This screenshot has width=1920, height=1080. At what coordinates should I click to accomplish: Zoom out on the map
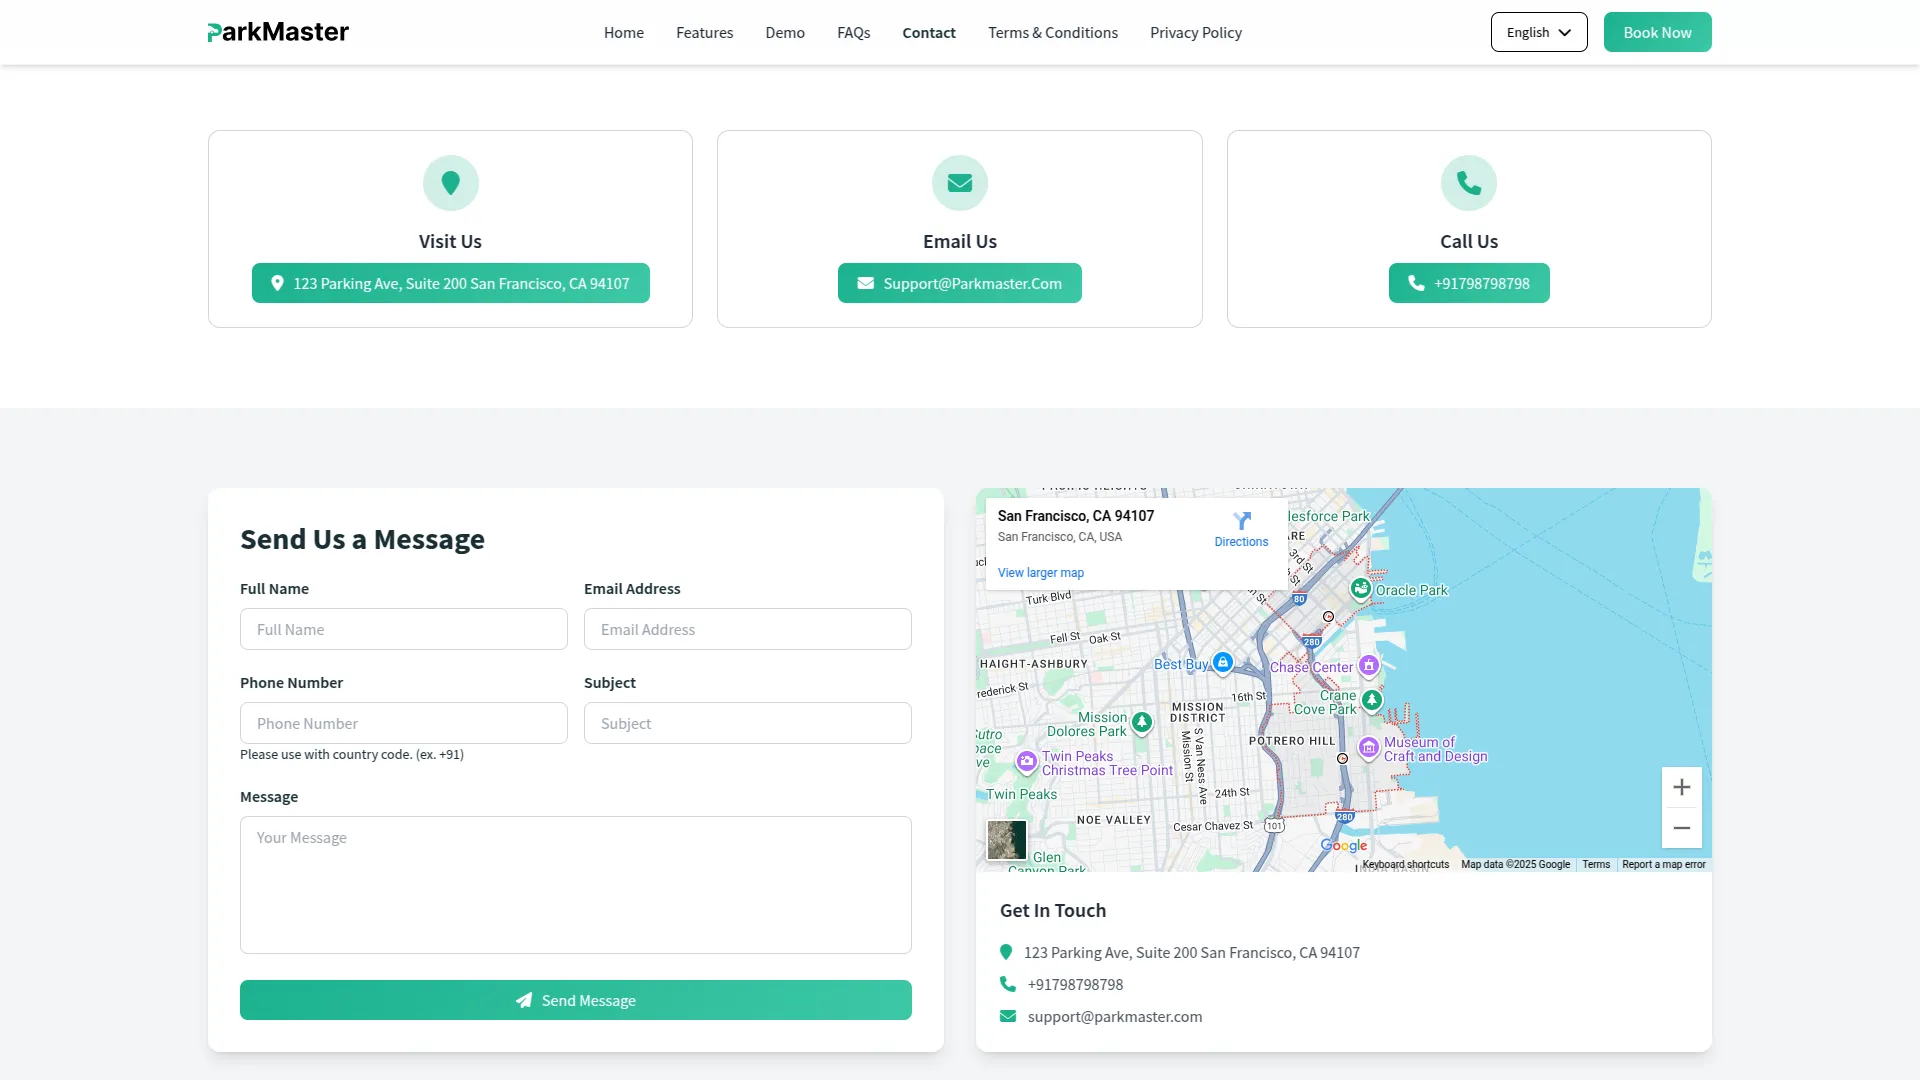pos(1682,826)
